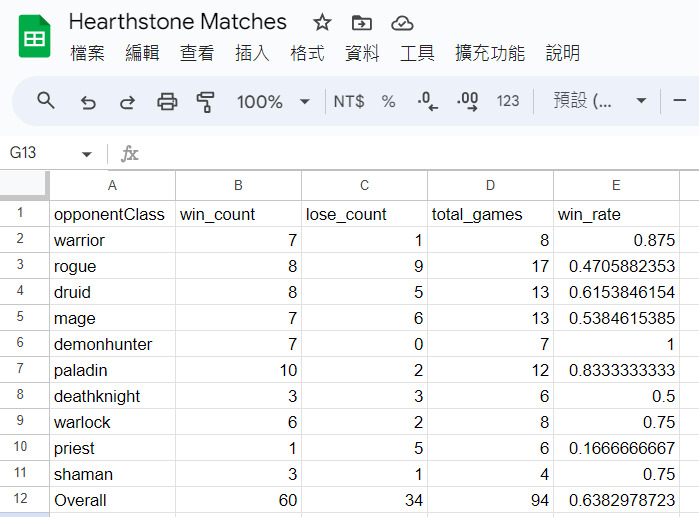Star the Hearthstone Matches document
Viewport: 699px width, 517px height.
322,22
